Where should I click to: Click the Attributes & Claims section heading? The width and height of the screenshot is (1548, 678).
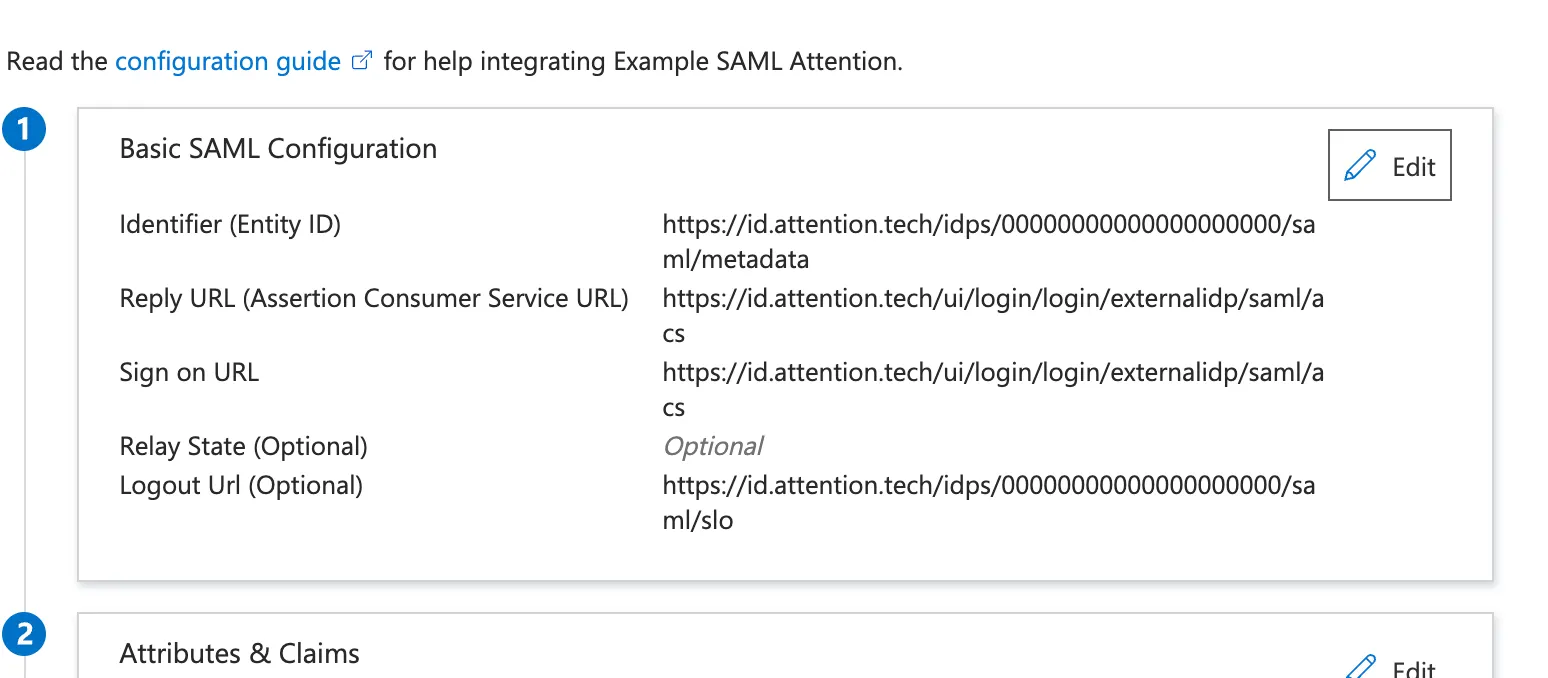click(239, 653)
